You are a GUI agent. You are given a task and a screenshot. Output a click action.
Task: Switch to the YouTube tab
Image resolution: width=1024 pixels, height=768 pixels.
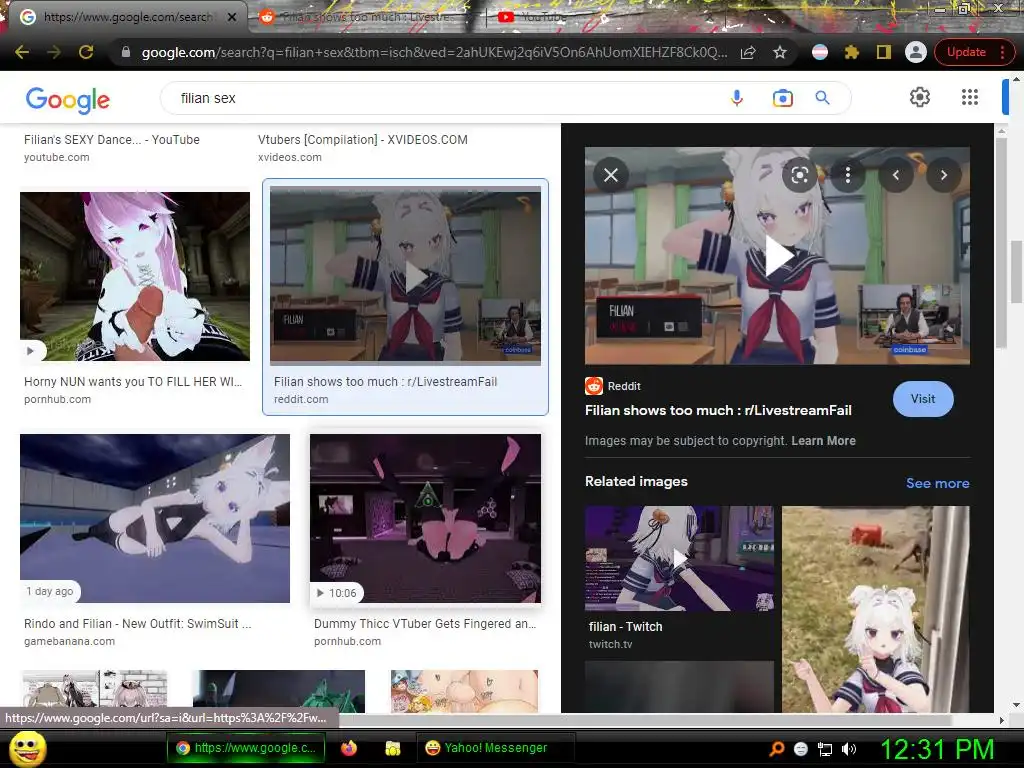pyautogui.click(x=532, y=17)
